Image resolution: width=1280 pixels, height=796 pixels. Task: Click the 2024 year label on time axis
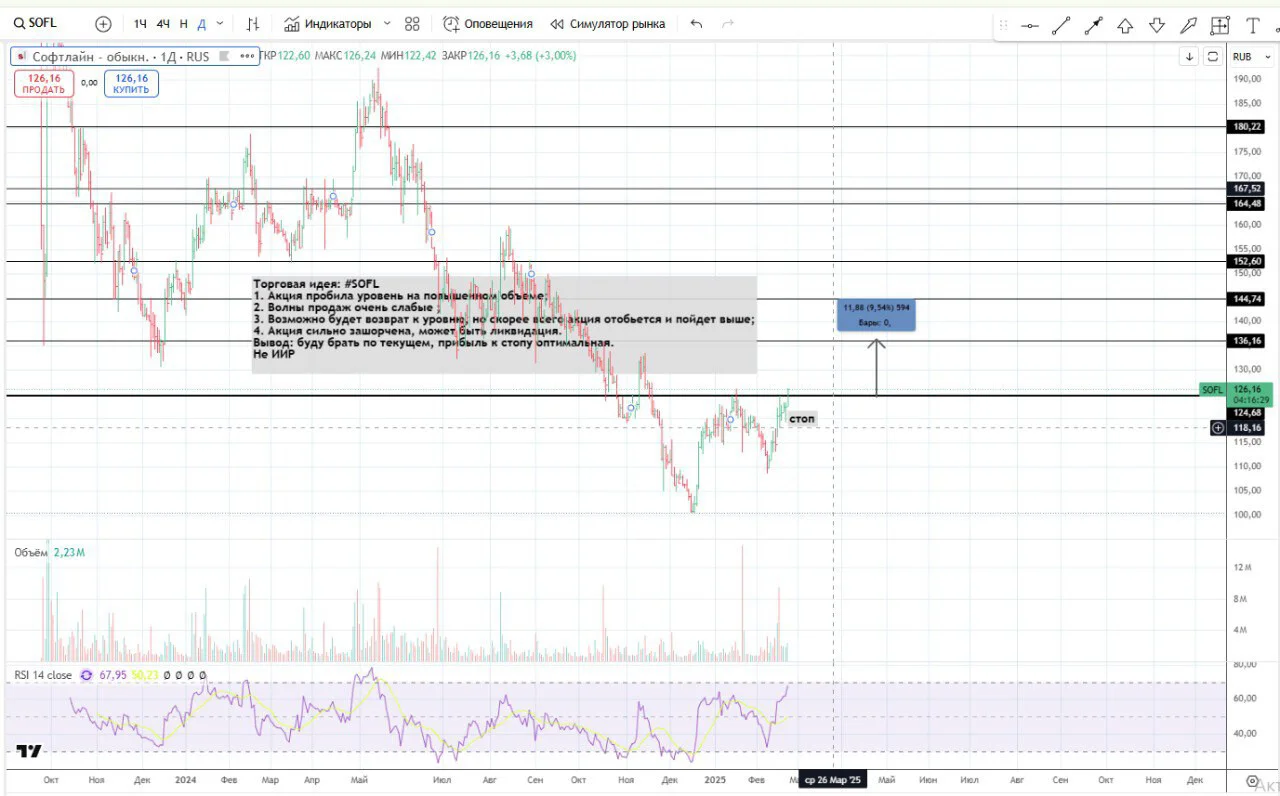pyautogui.click(x=184, y=779)
